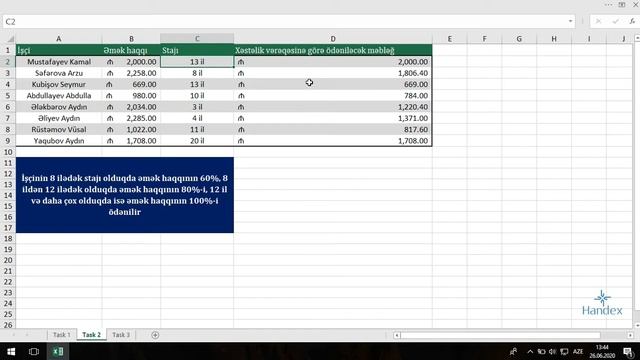Open the notification center icon

tap(628, 351)
